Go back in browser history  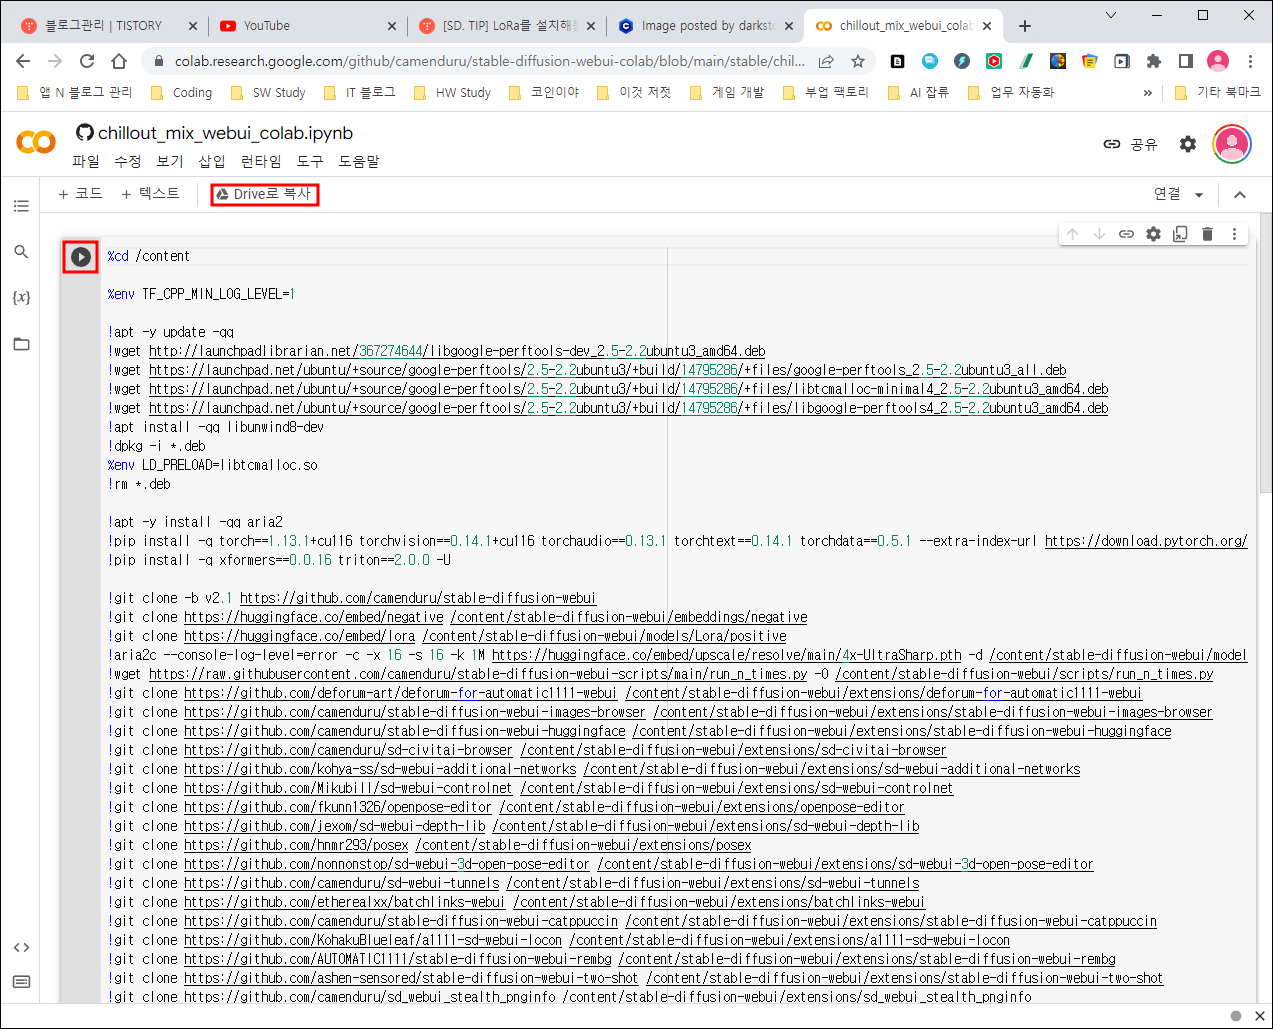23,61
